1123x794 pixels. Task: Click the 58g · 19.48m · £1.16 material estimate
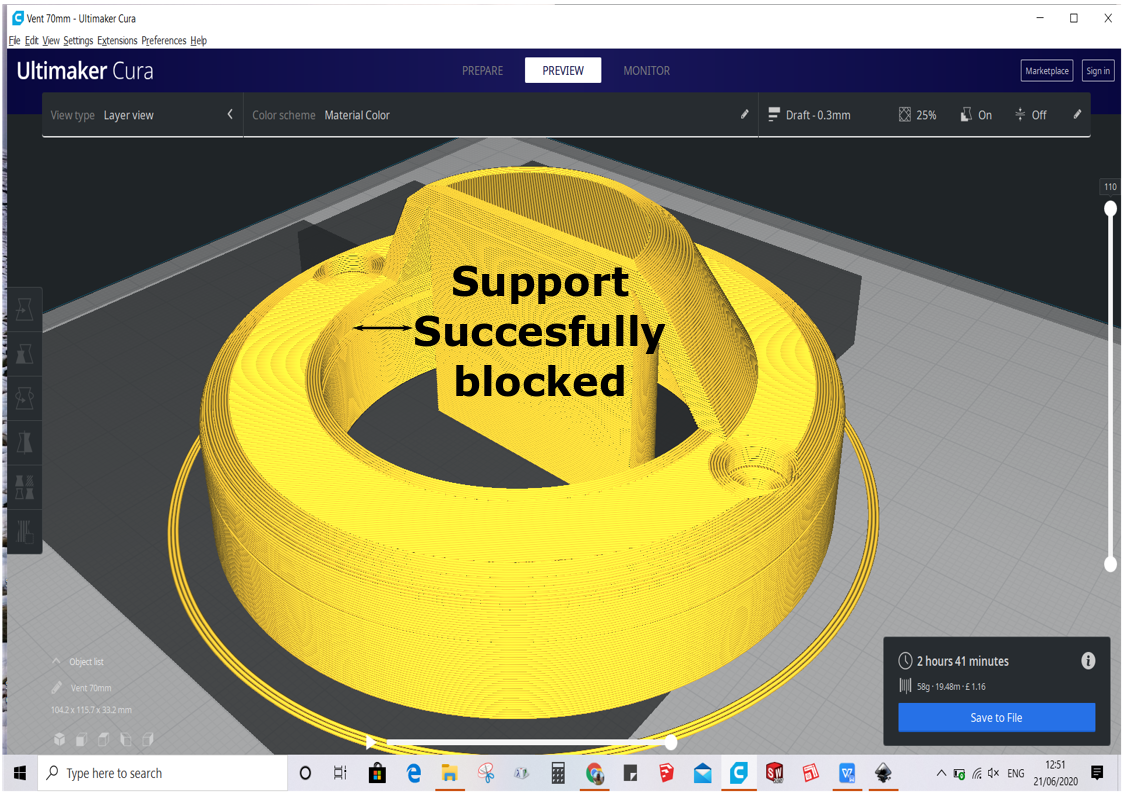click(951, 686)
